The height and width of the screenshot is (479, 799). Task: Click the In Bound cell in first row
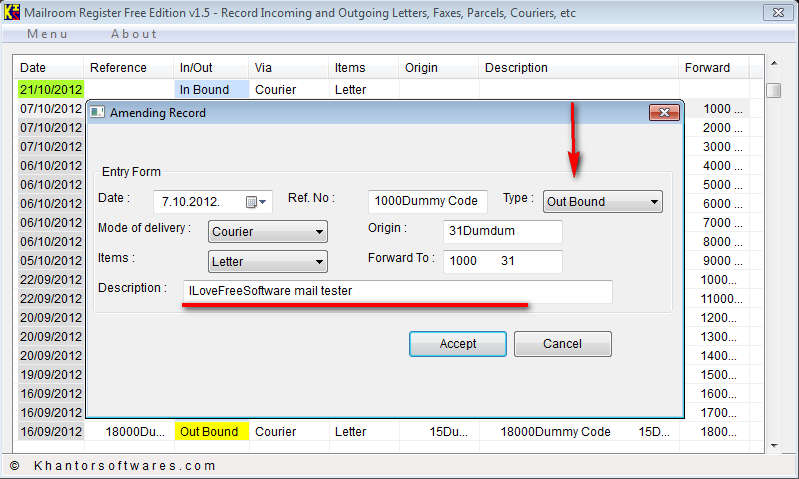coord(211,90)
